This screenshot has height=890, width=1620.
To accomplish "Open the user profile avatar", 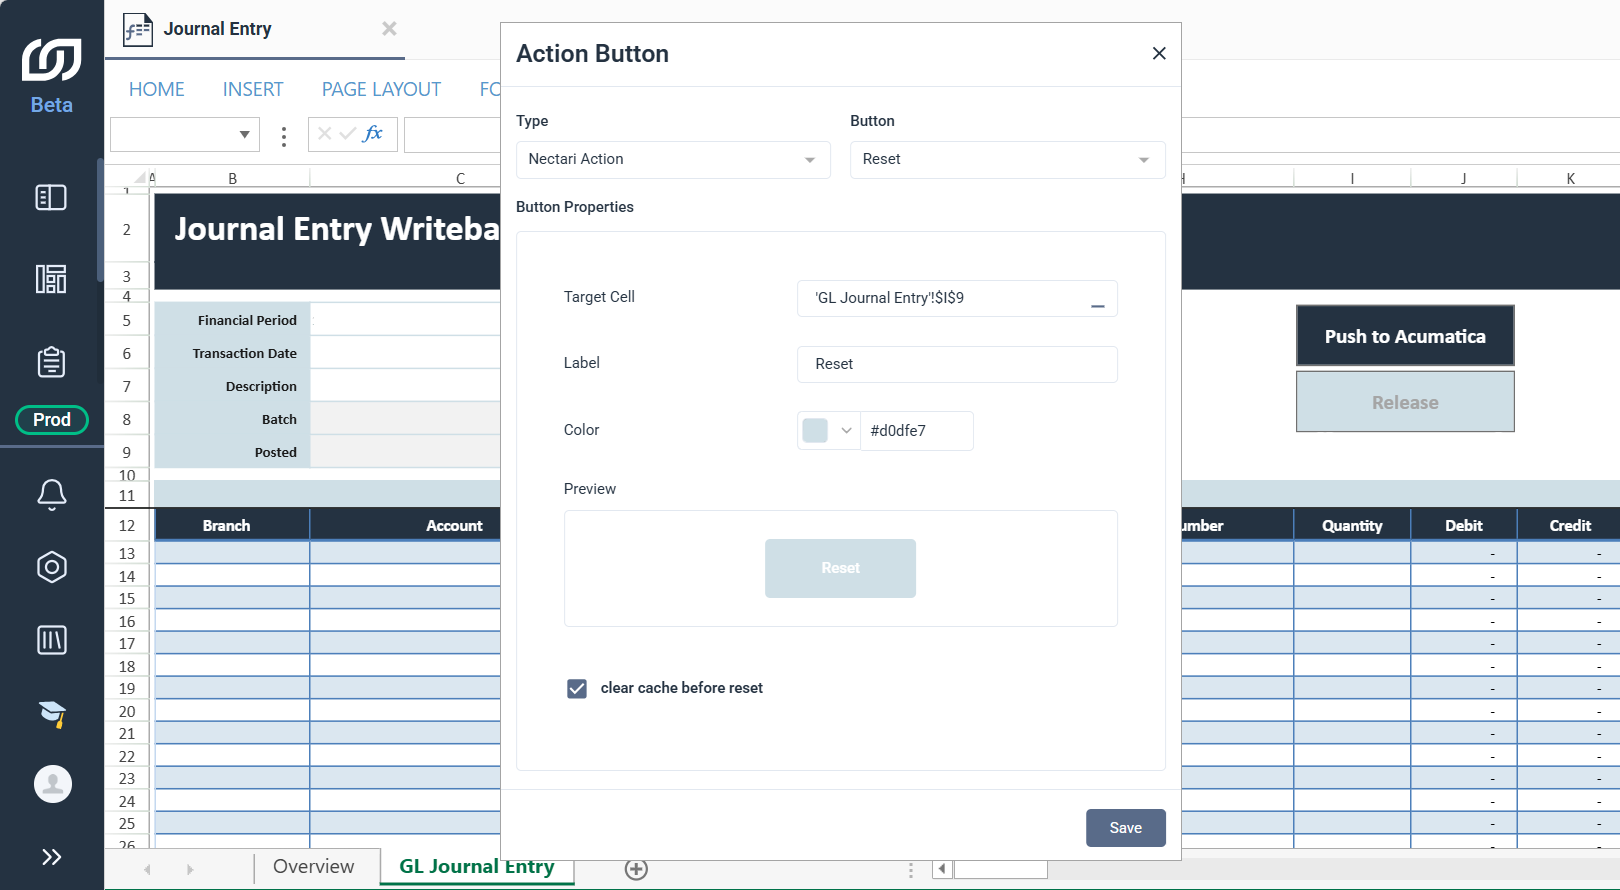I will [53, 784].
